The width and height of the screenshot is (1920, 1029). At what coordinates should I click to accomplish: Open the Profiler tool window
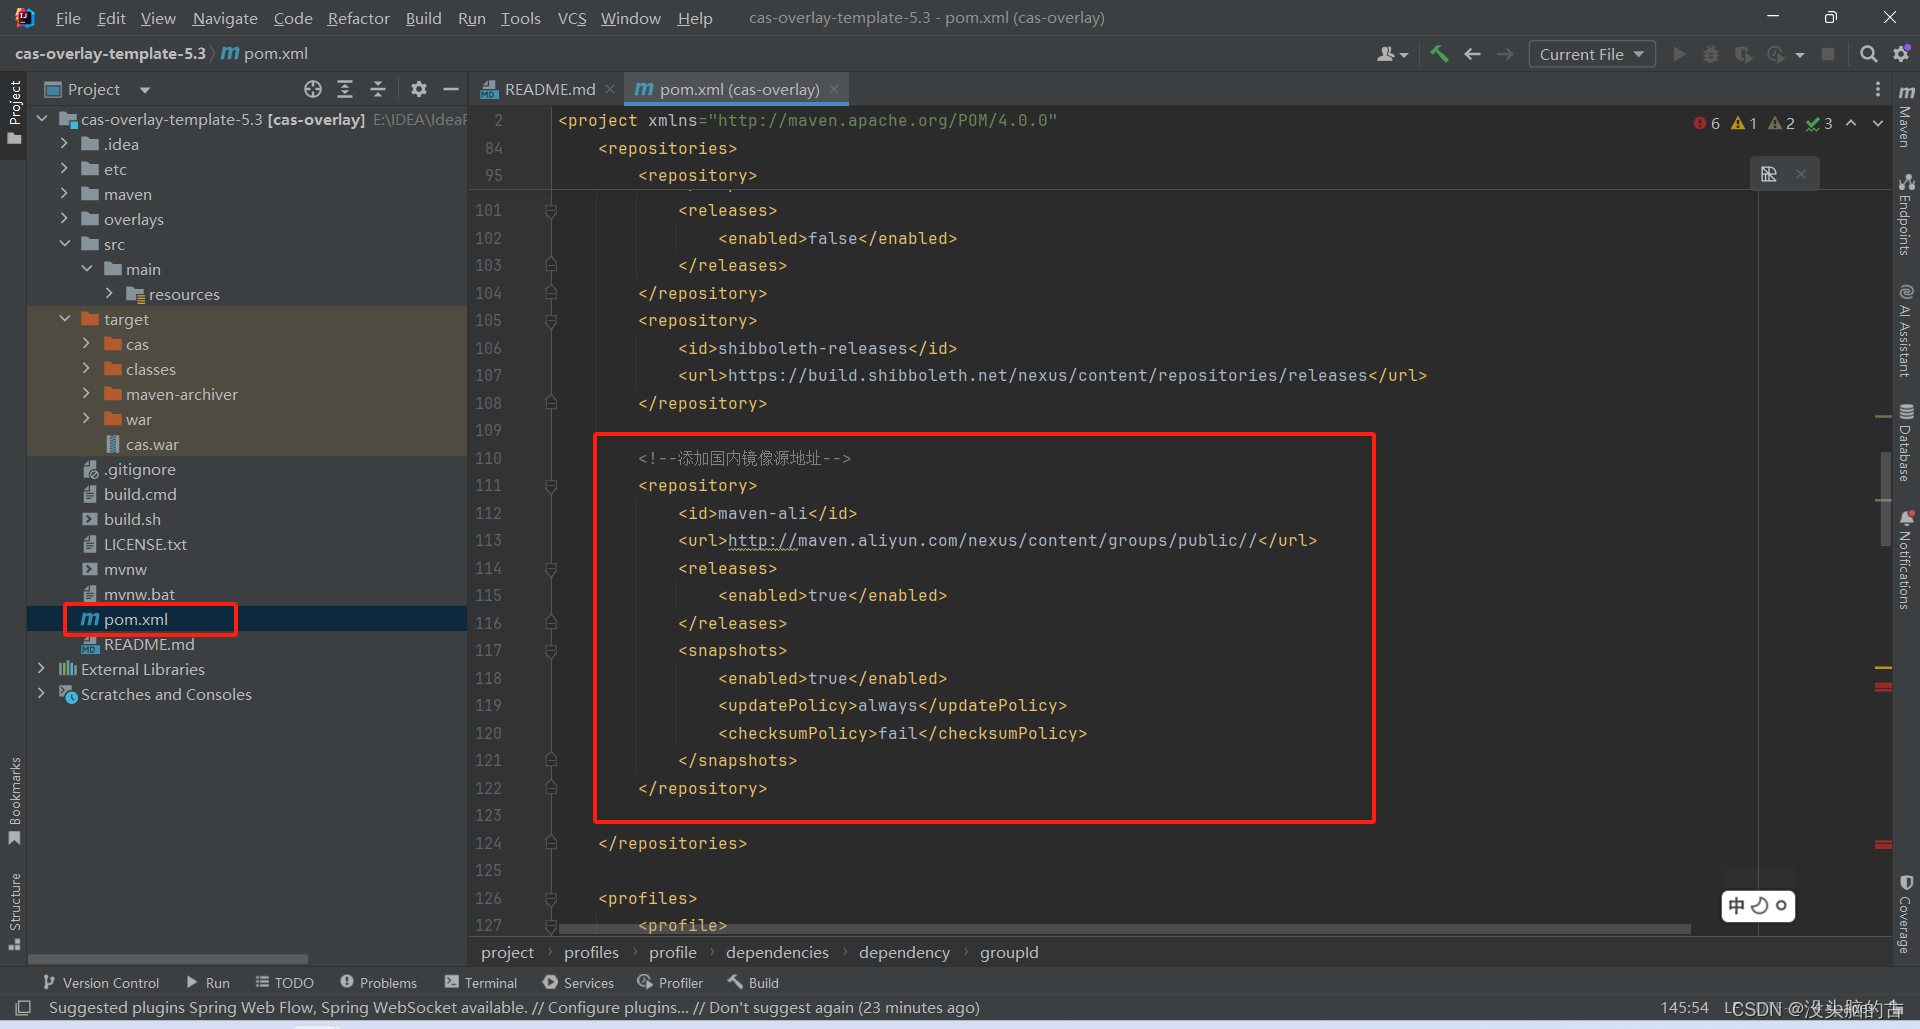click(x=670, y=983)
